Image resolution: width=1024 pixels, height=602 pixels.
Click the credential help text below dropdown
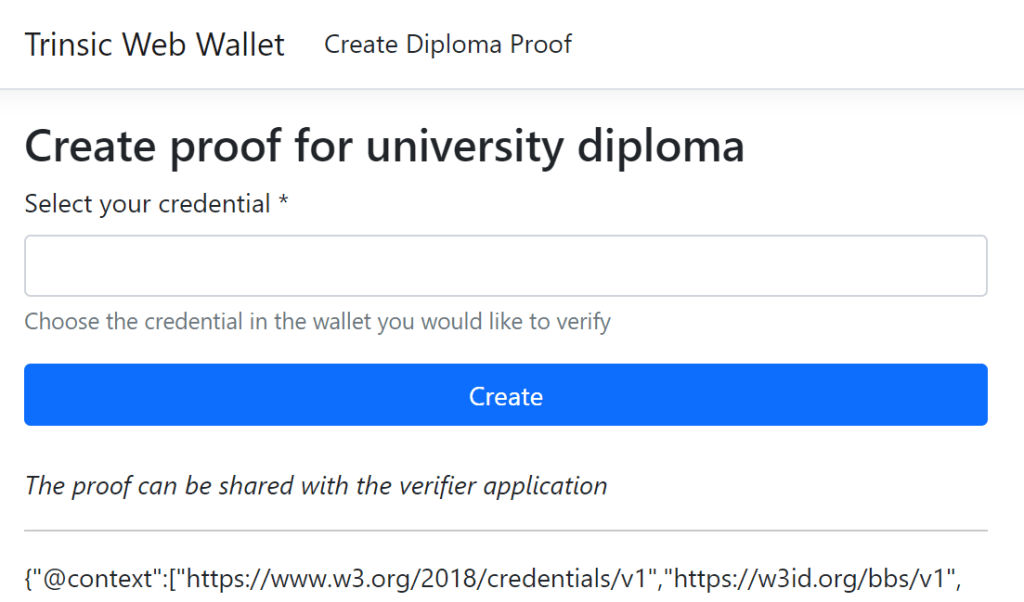tap(317, 322)
